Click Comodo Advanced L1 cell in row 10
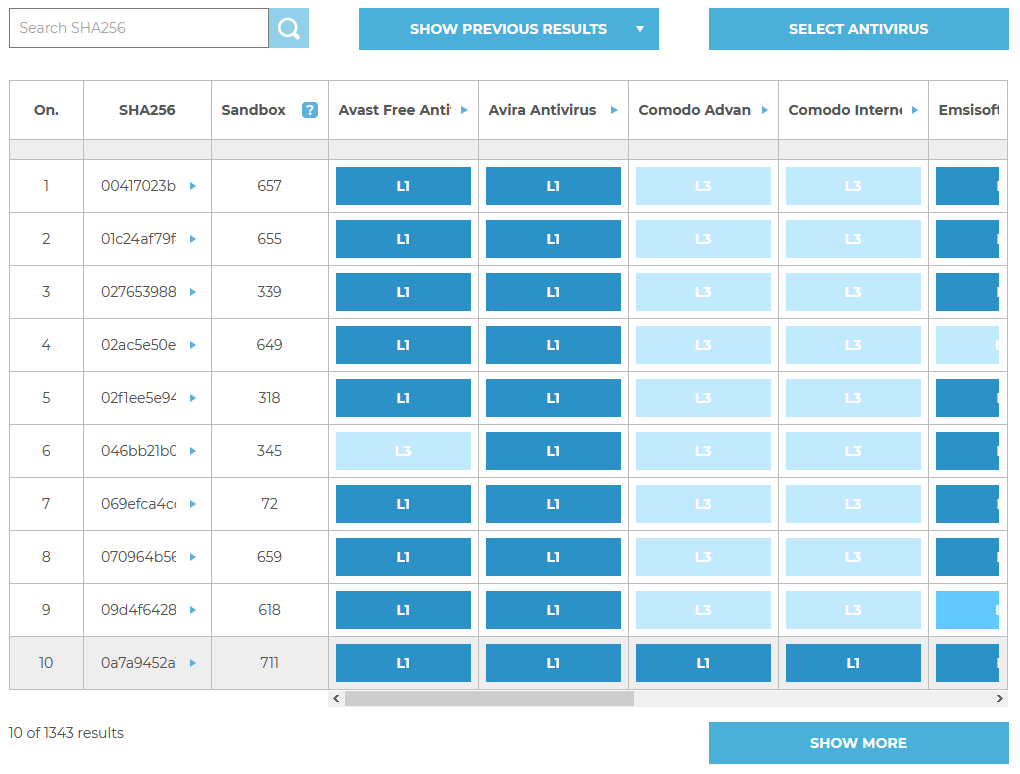1020x774 pixels. (703, 663)
